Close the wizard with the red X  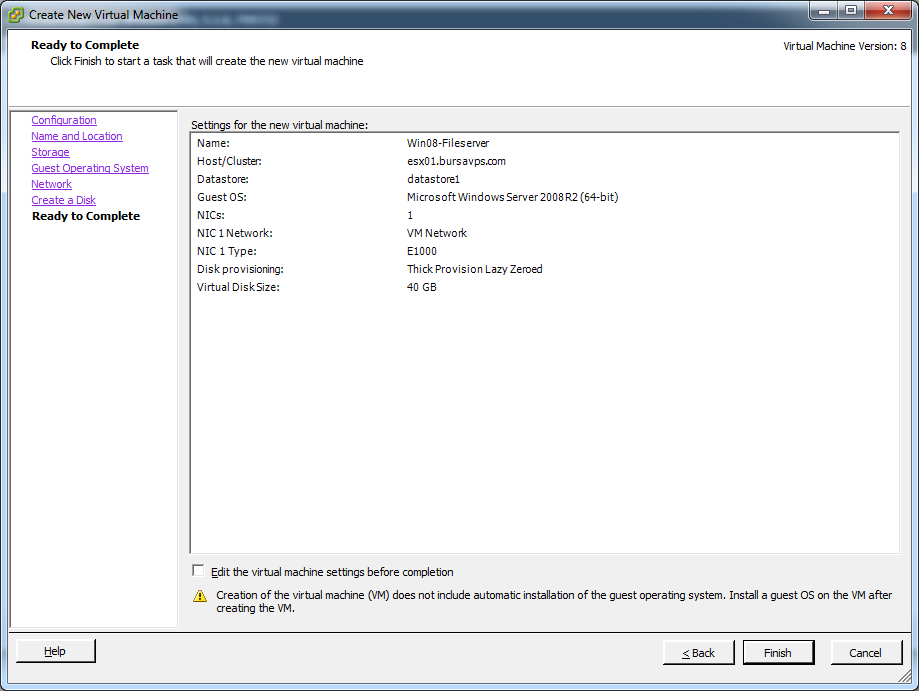[887, 12]
